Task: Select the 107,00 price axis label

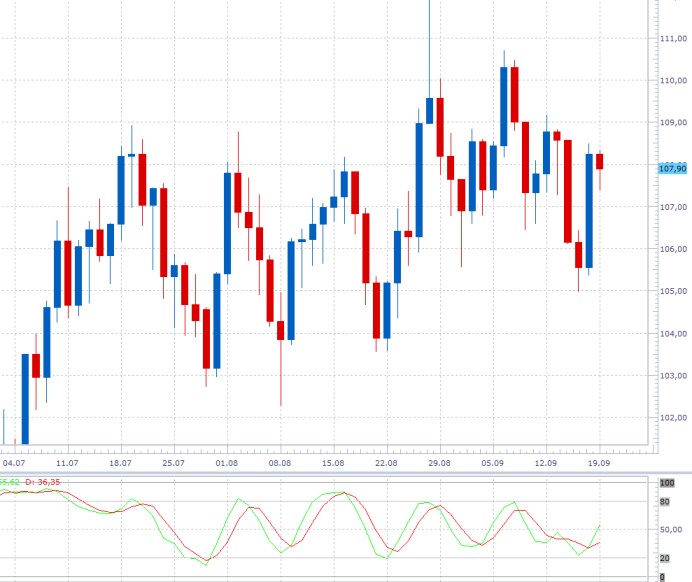Action: [673, 207]
